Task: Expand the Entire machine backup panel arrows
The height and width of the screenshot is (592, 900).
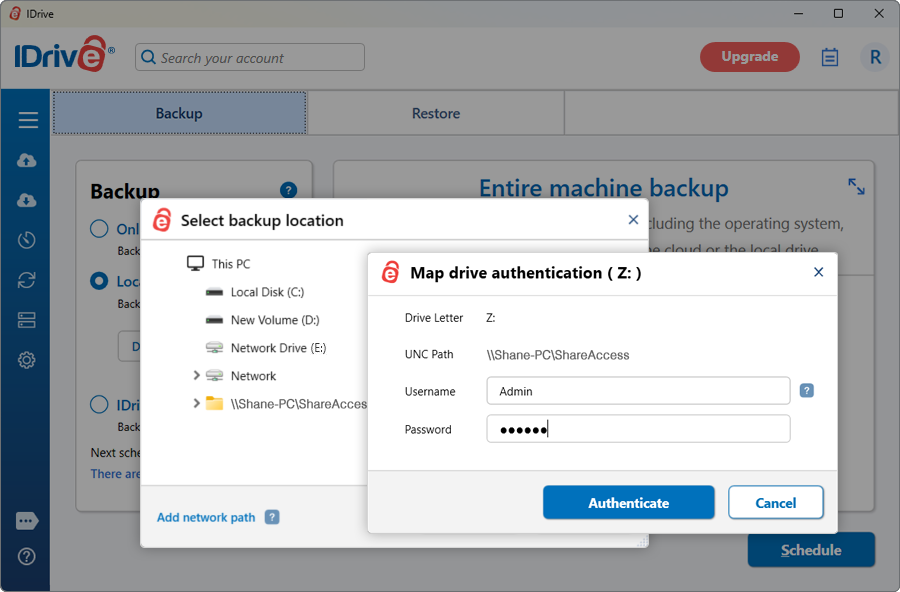Action: point(856,186)
